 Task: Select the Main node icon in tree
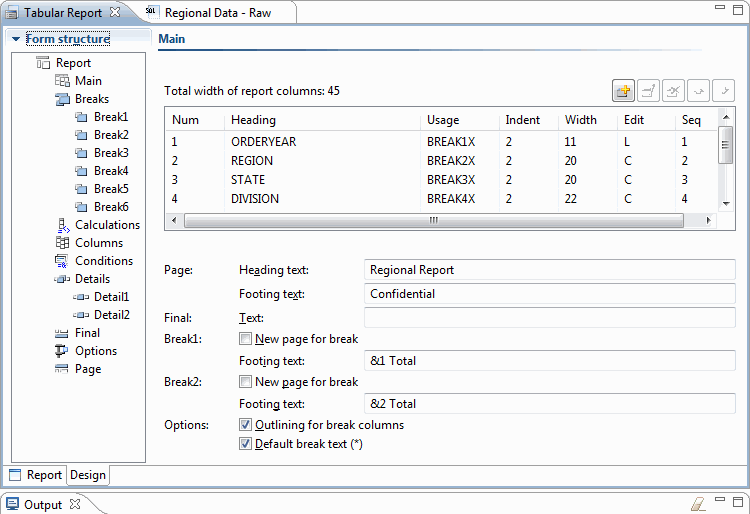point(62,81)
